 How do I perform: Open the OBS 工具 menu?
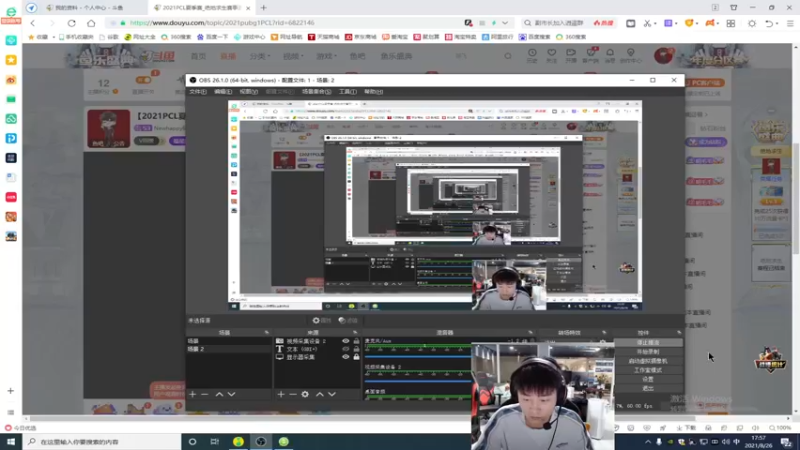click(347, 92)
